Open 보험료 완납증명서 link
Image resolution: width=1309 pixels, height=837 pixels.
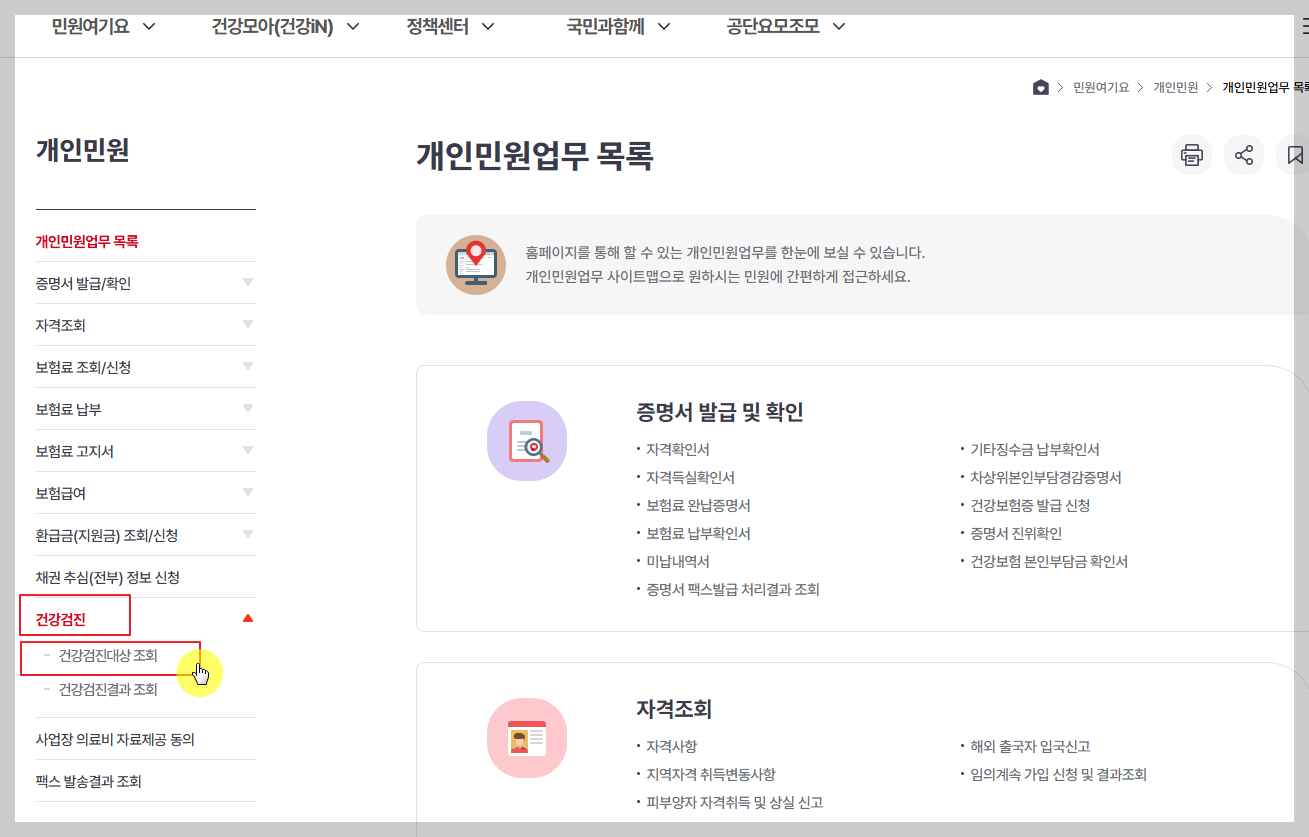[698, 506]
